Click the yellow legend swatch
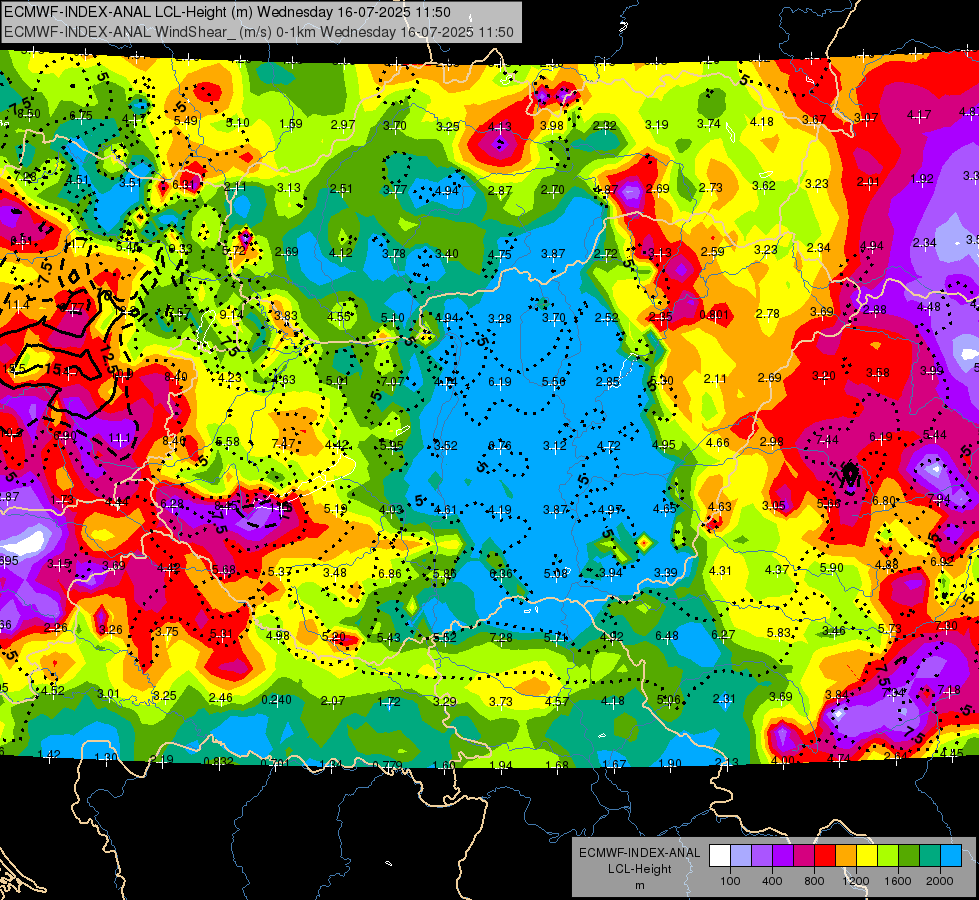Viewport: 979px width, 900px height. point(867,856)
